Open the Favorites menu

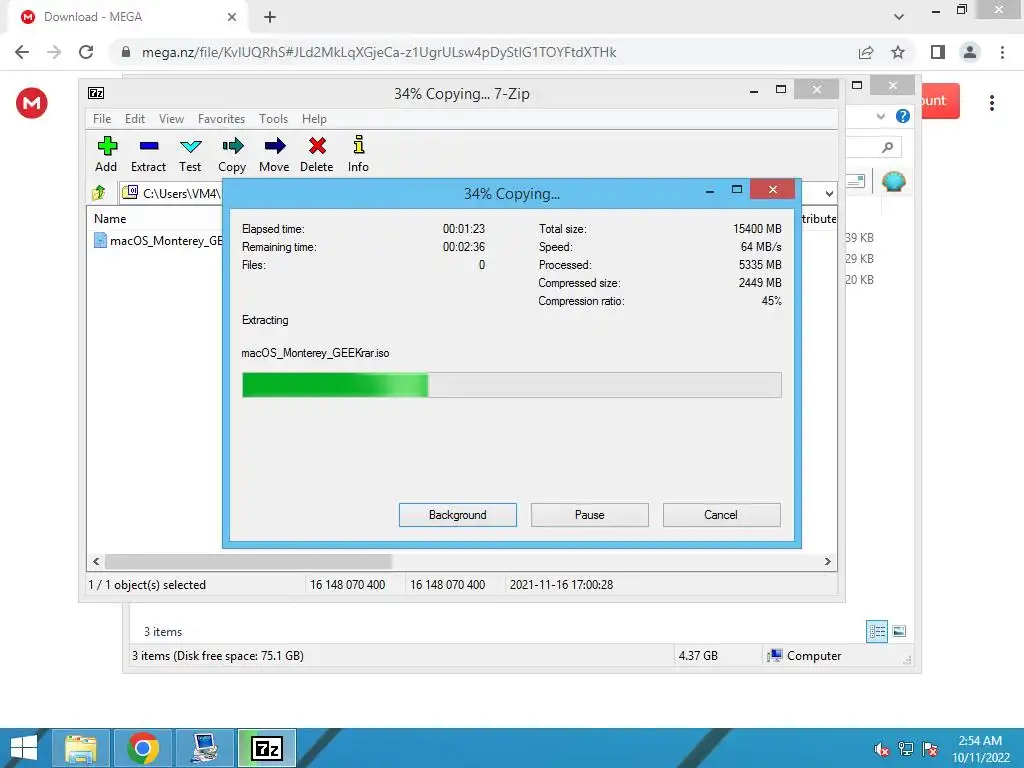[221, 119]
